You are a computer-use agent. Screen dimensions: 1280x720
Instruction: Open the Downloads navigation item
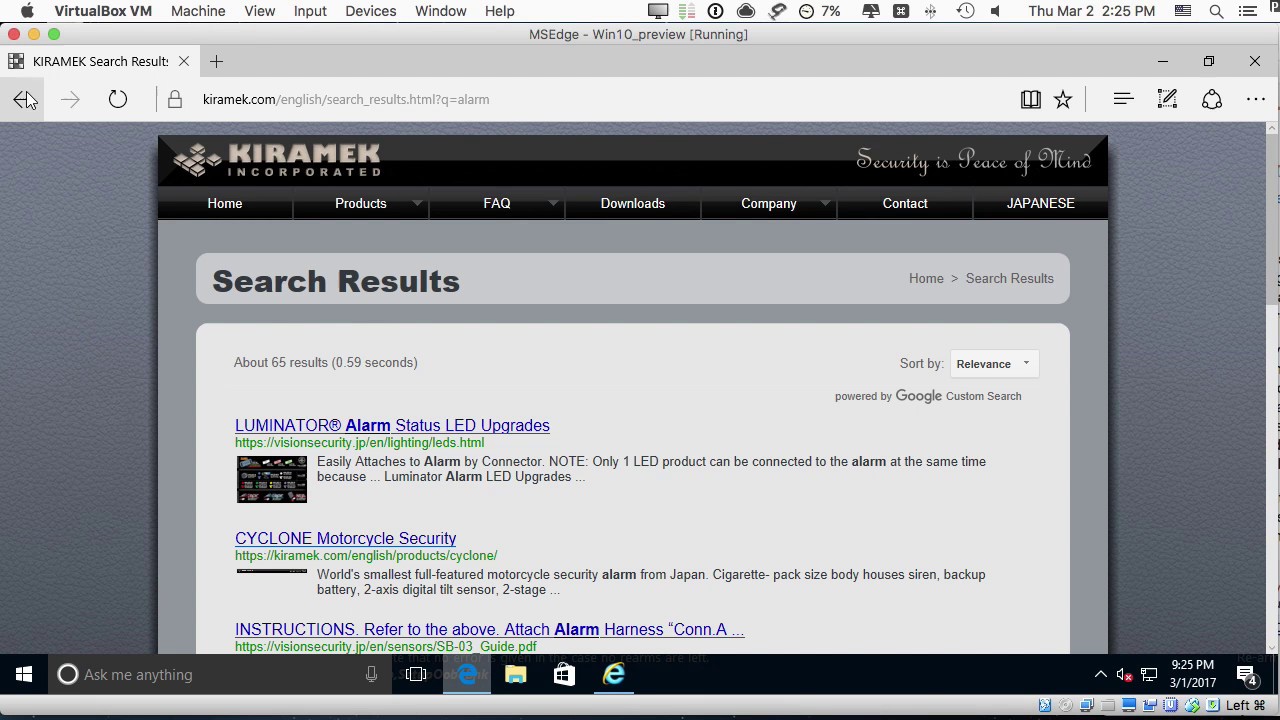pos(633,203)
